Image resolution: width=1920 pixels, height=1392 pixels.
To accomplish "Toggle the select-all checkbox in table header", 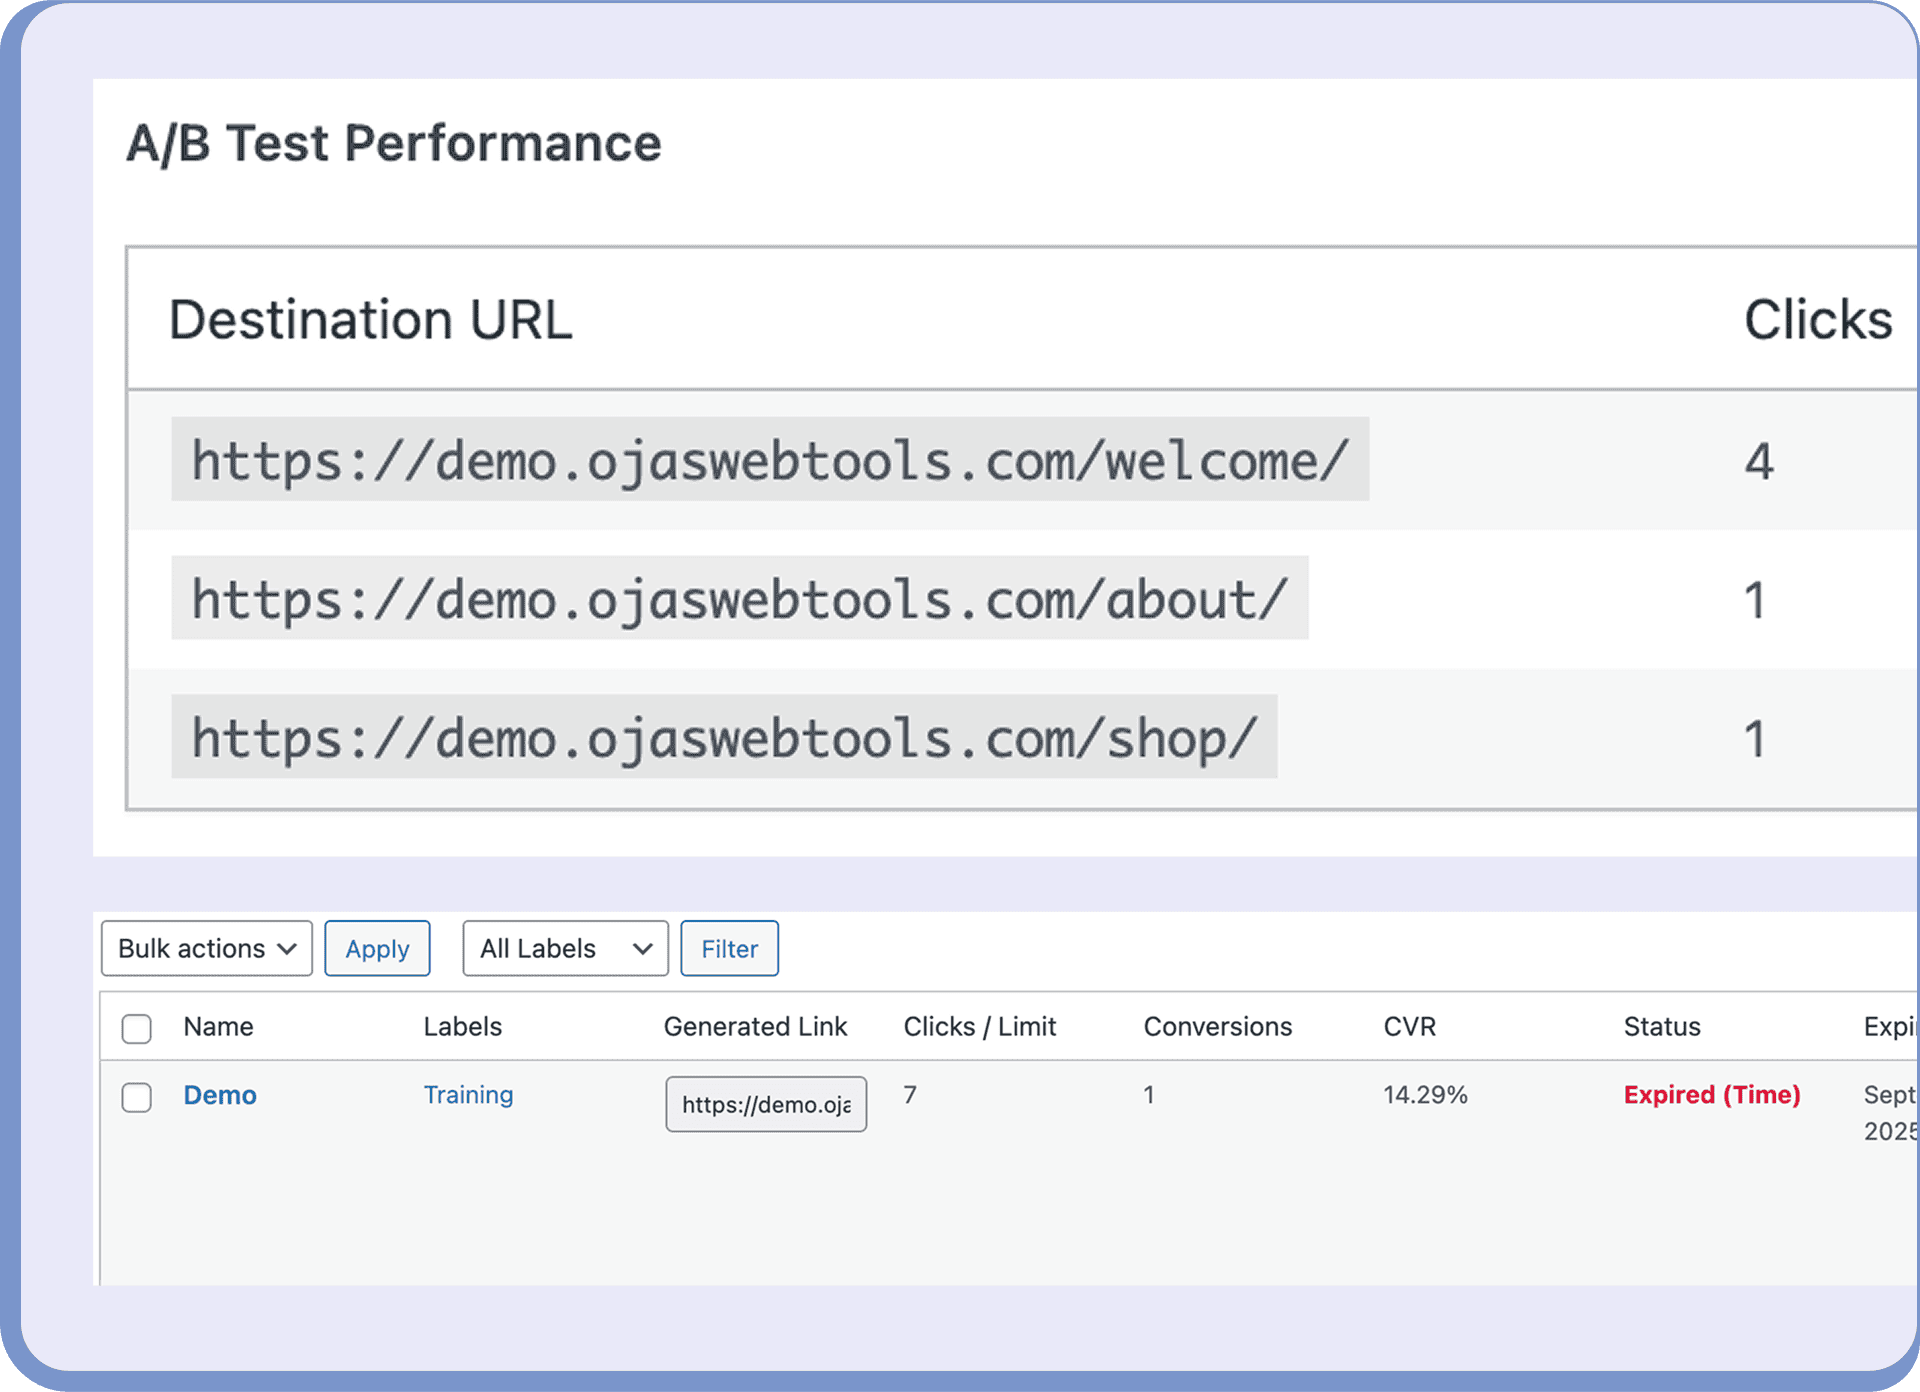I will pos(137,1027).
